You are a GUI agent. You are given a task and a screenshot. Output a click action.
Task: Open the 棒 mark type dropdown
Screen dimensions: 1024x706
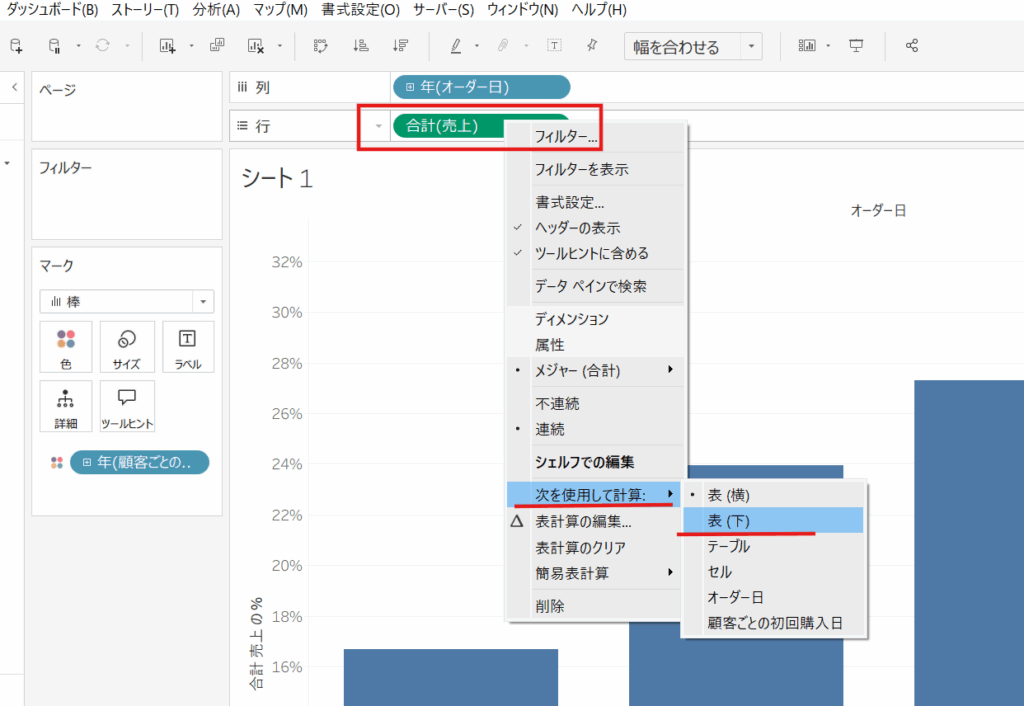pyautogui.click(x=126, y=302)
